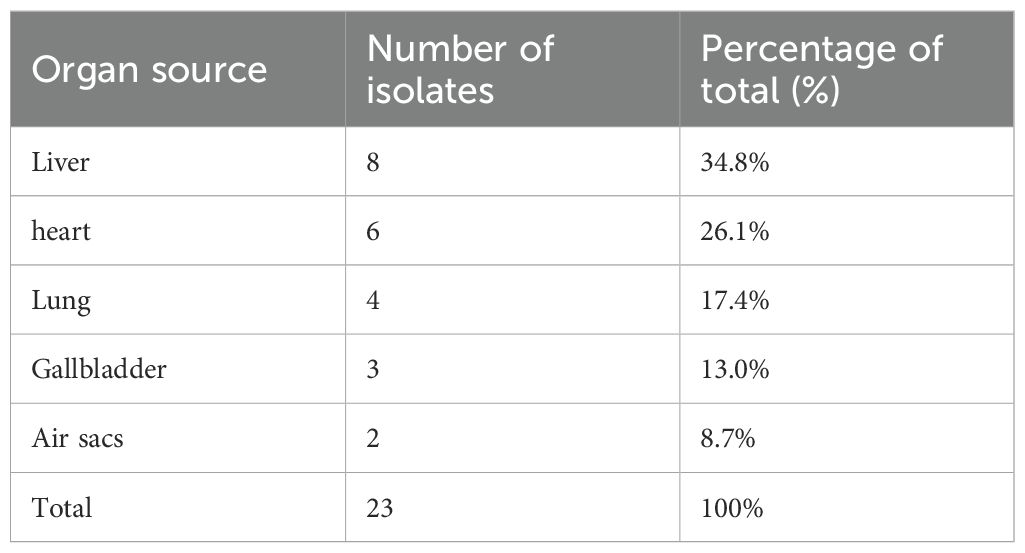
Task: Click the '8.7%' percentage cell
Action: click(x=729, y=437)
